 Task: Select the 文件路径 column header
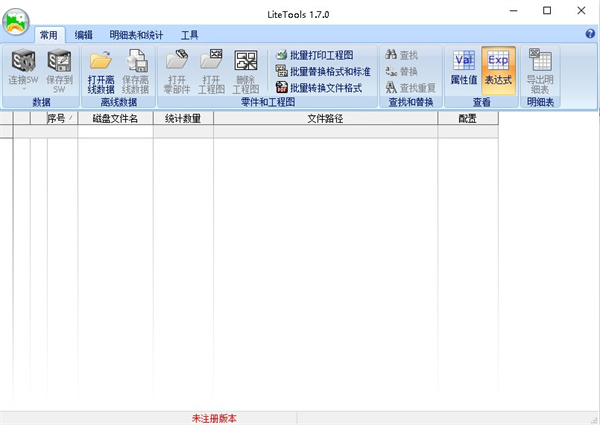(326, 118)
